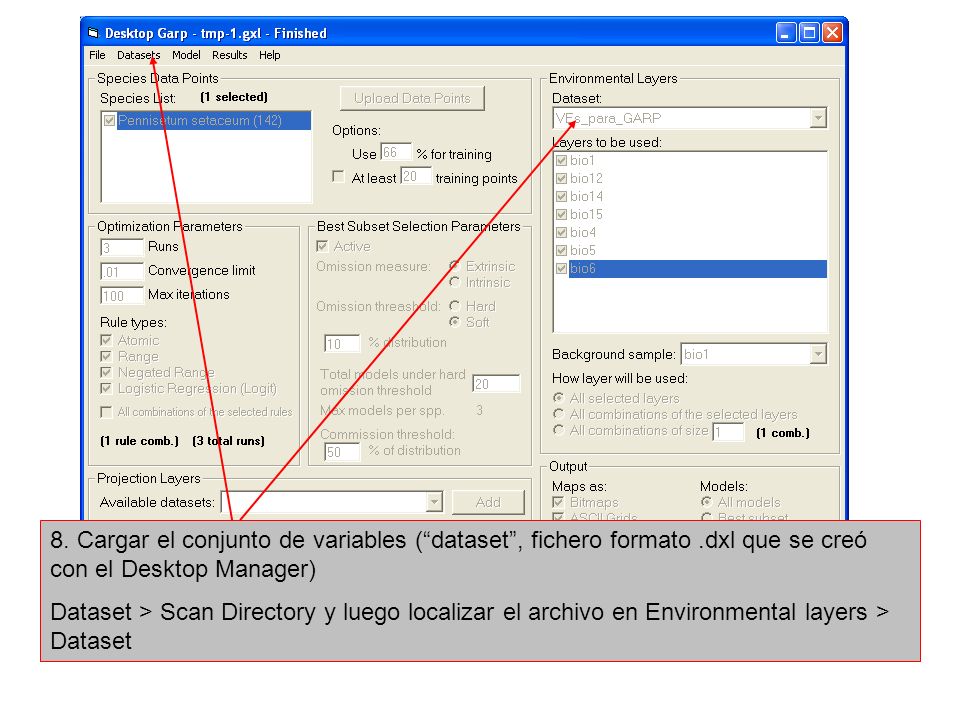The height and width of the screenshot is (720, 960).
Task: Open the environmental Dataset dropdown
Action: pyautogui.click(x=818, y=118)
